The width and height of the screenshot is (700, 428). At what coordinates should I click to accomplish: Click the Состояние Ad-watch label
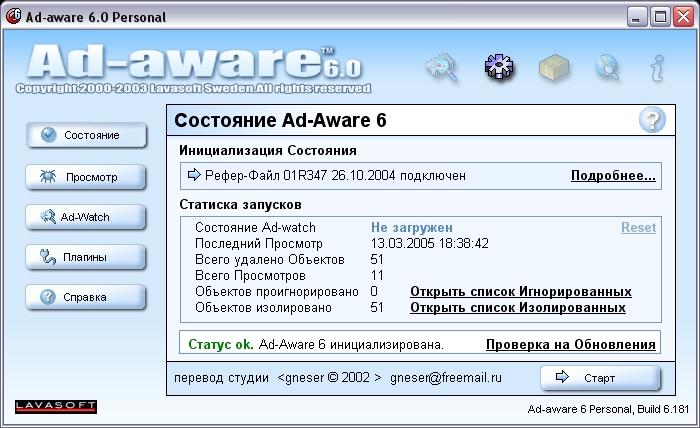click(x=255, y=228)
